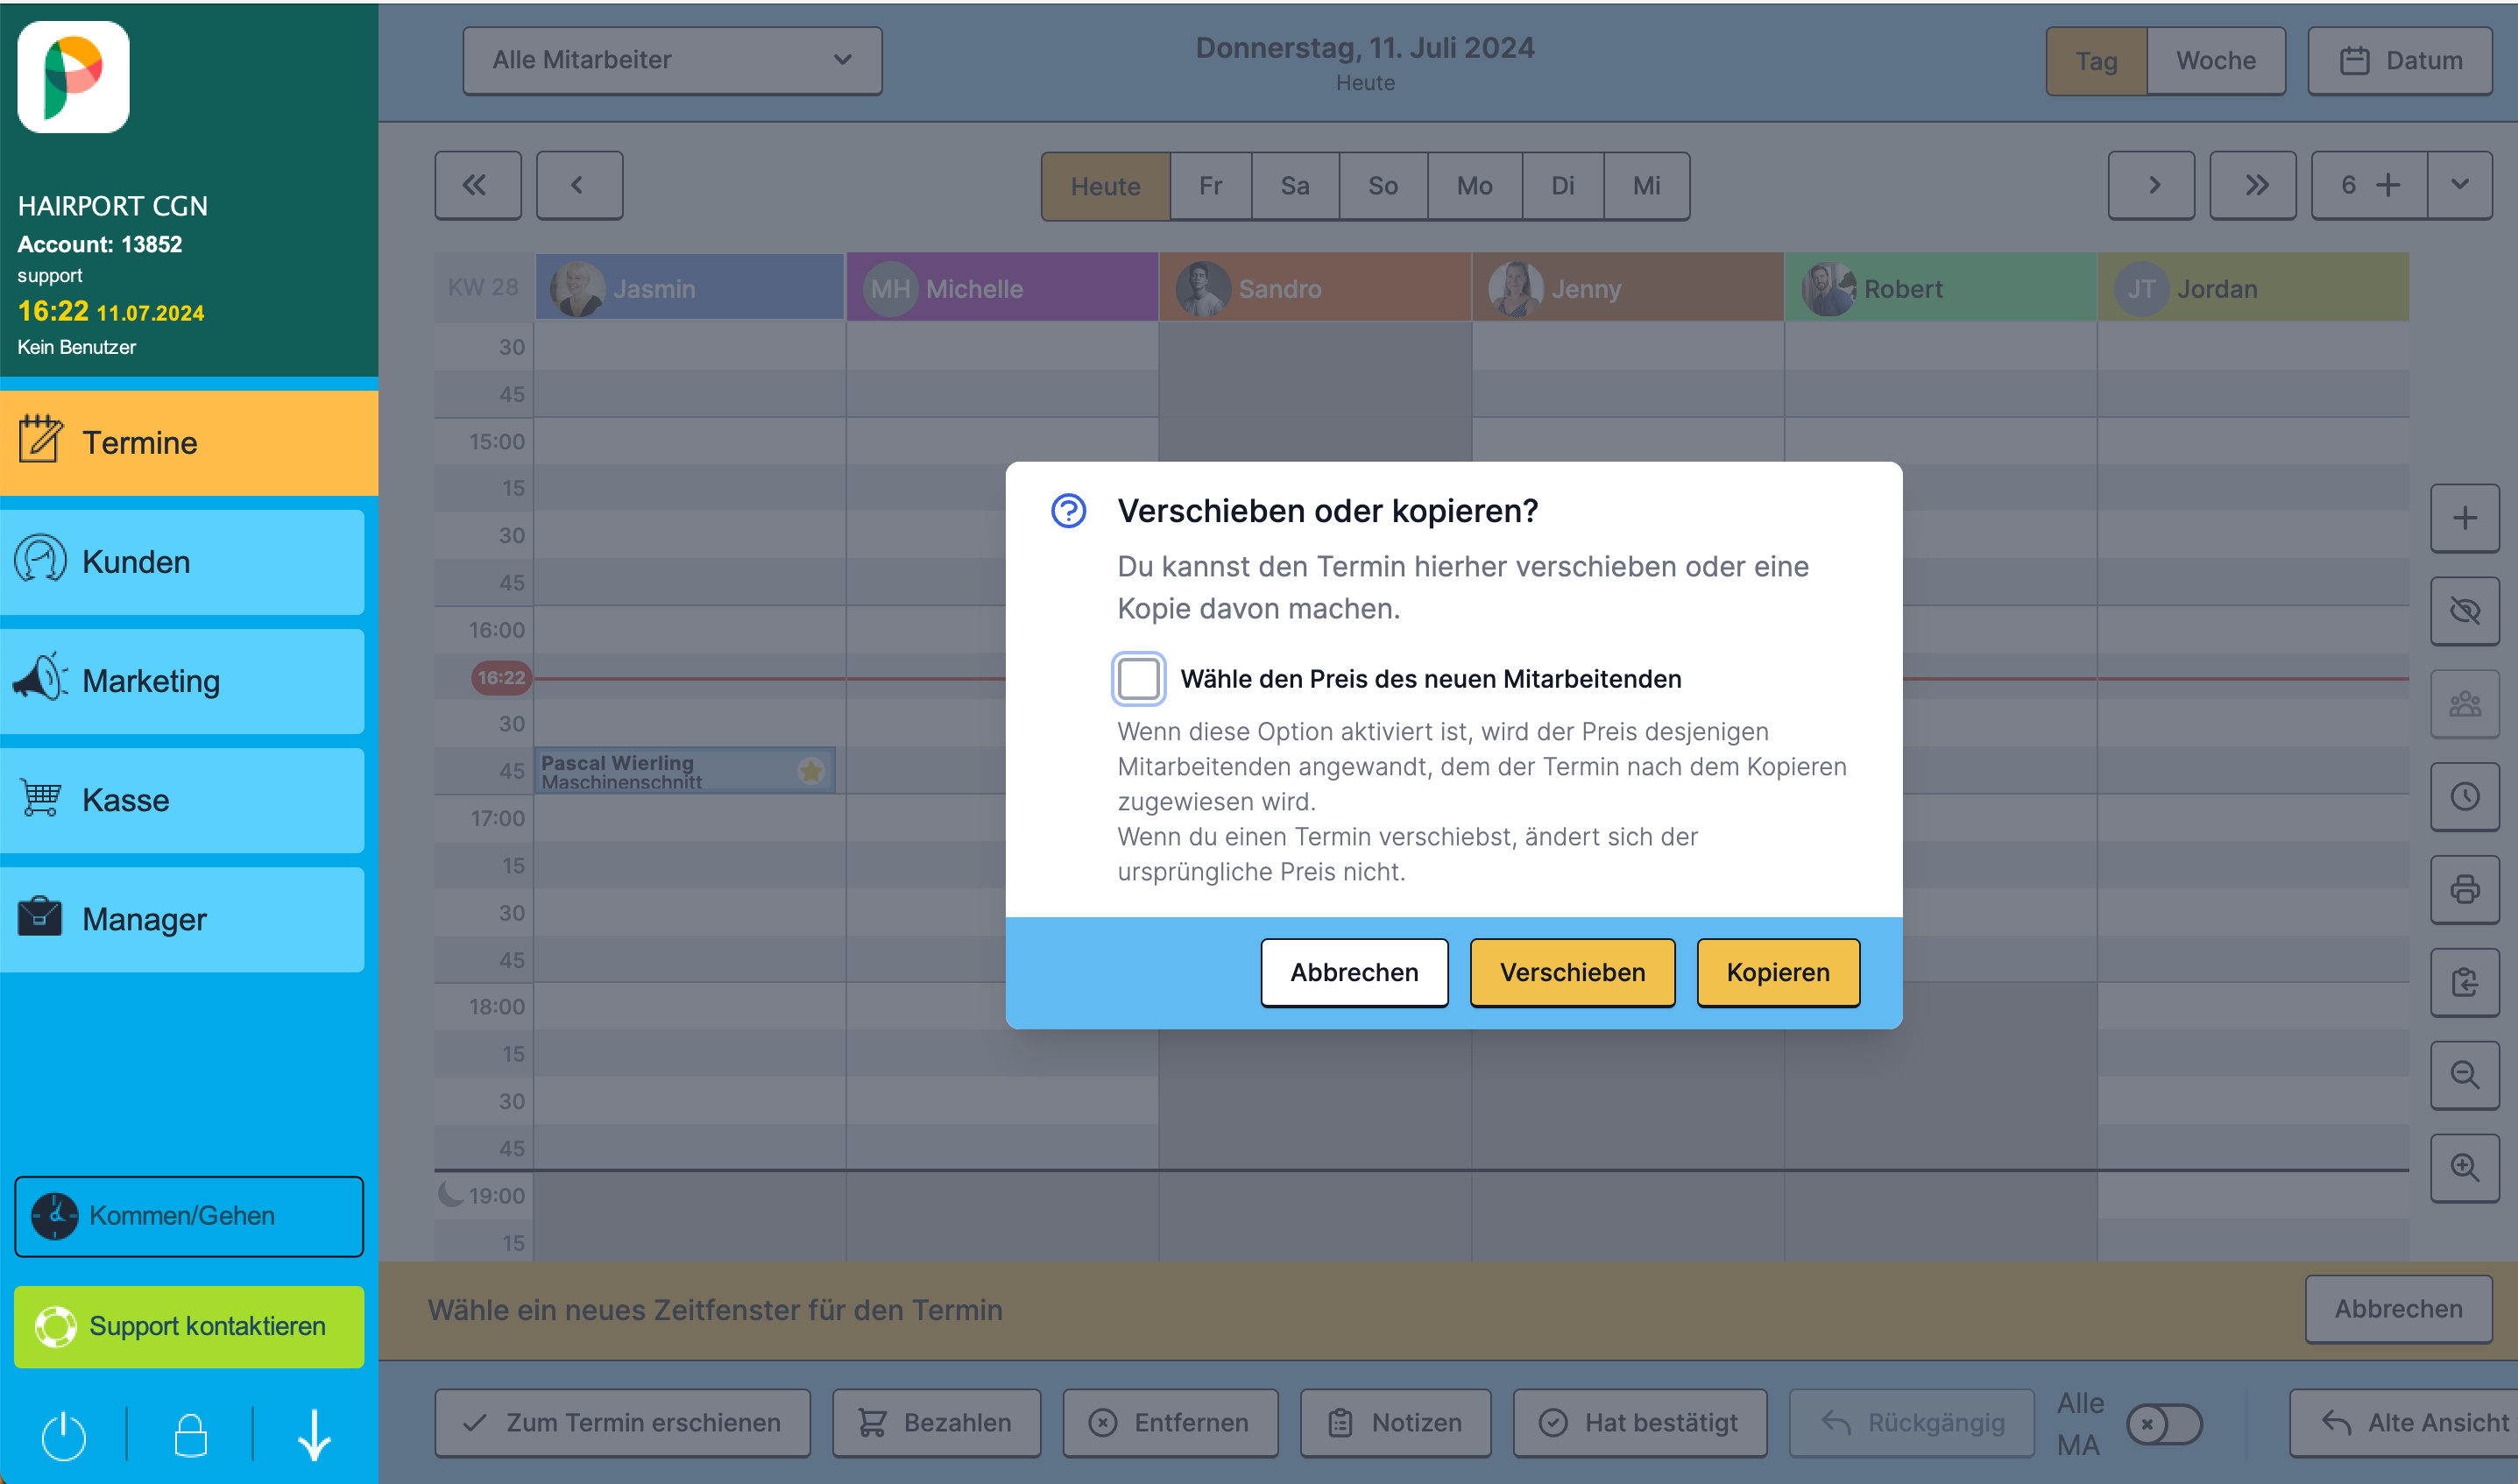Click the zoom in magnifier icon
2518x1484 pixels.
[x=2465, y=1167]
